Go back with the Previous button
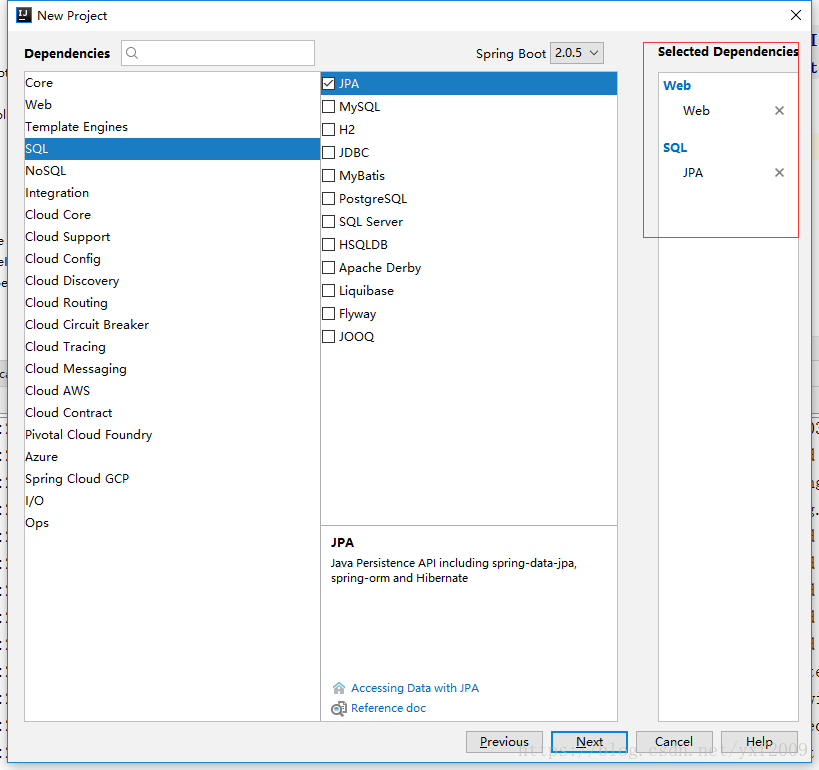This screenshot has width=819, height=770. coord(504,742)
